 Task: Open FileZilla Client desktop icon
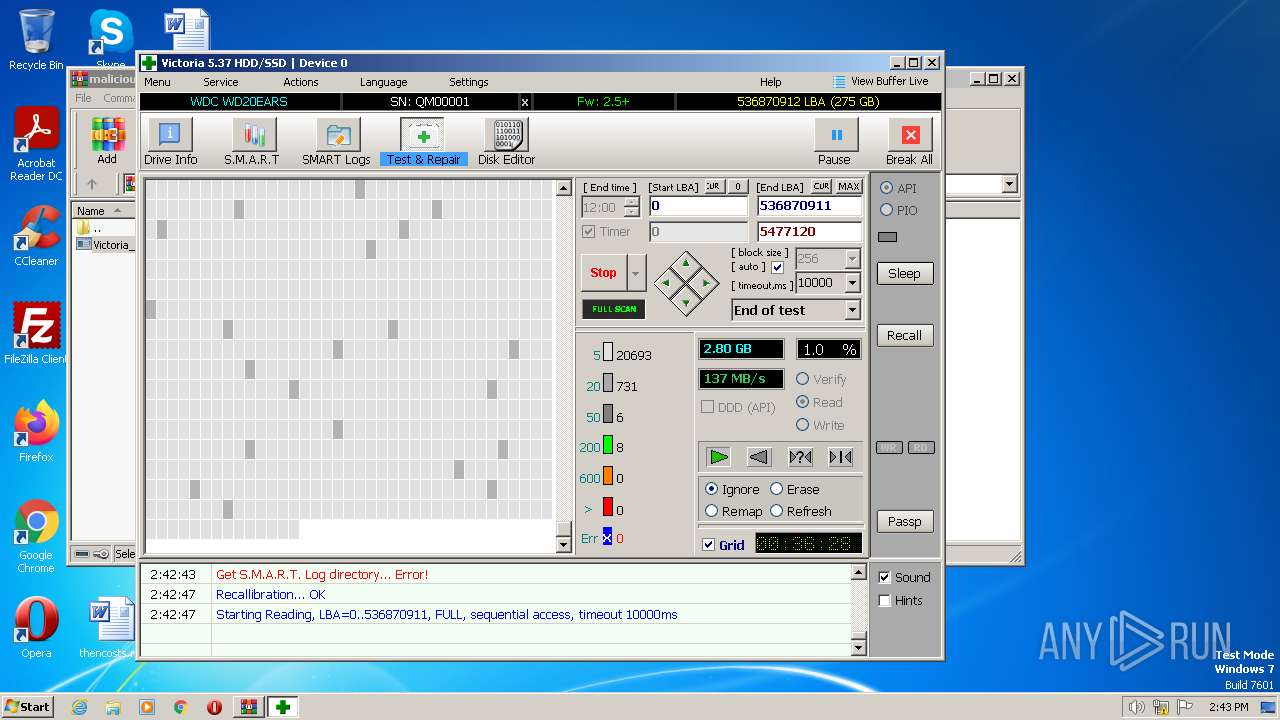coord(36,333)
